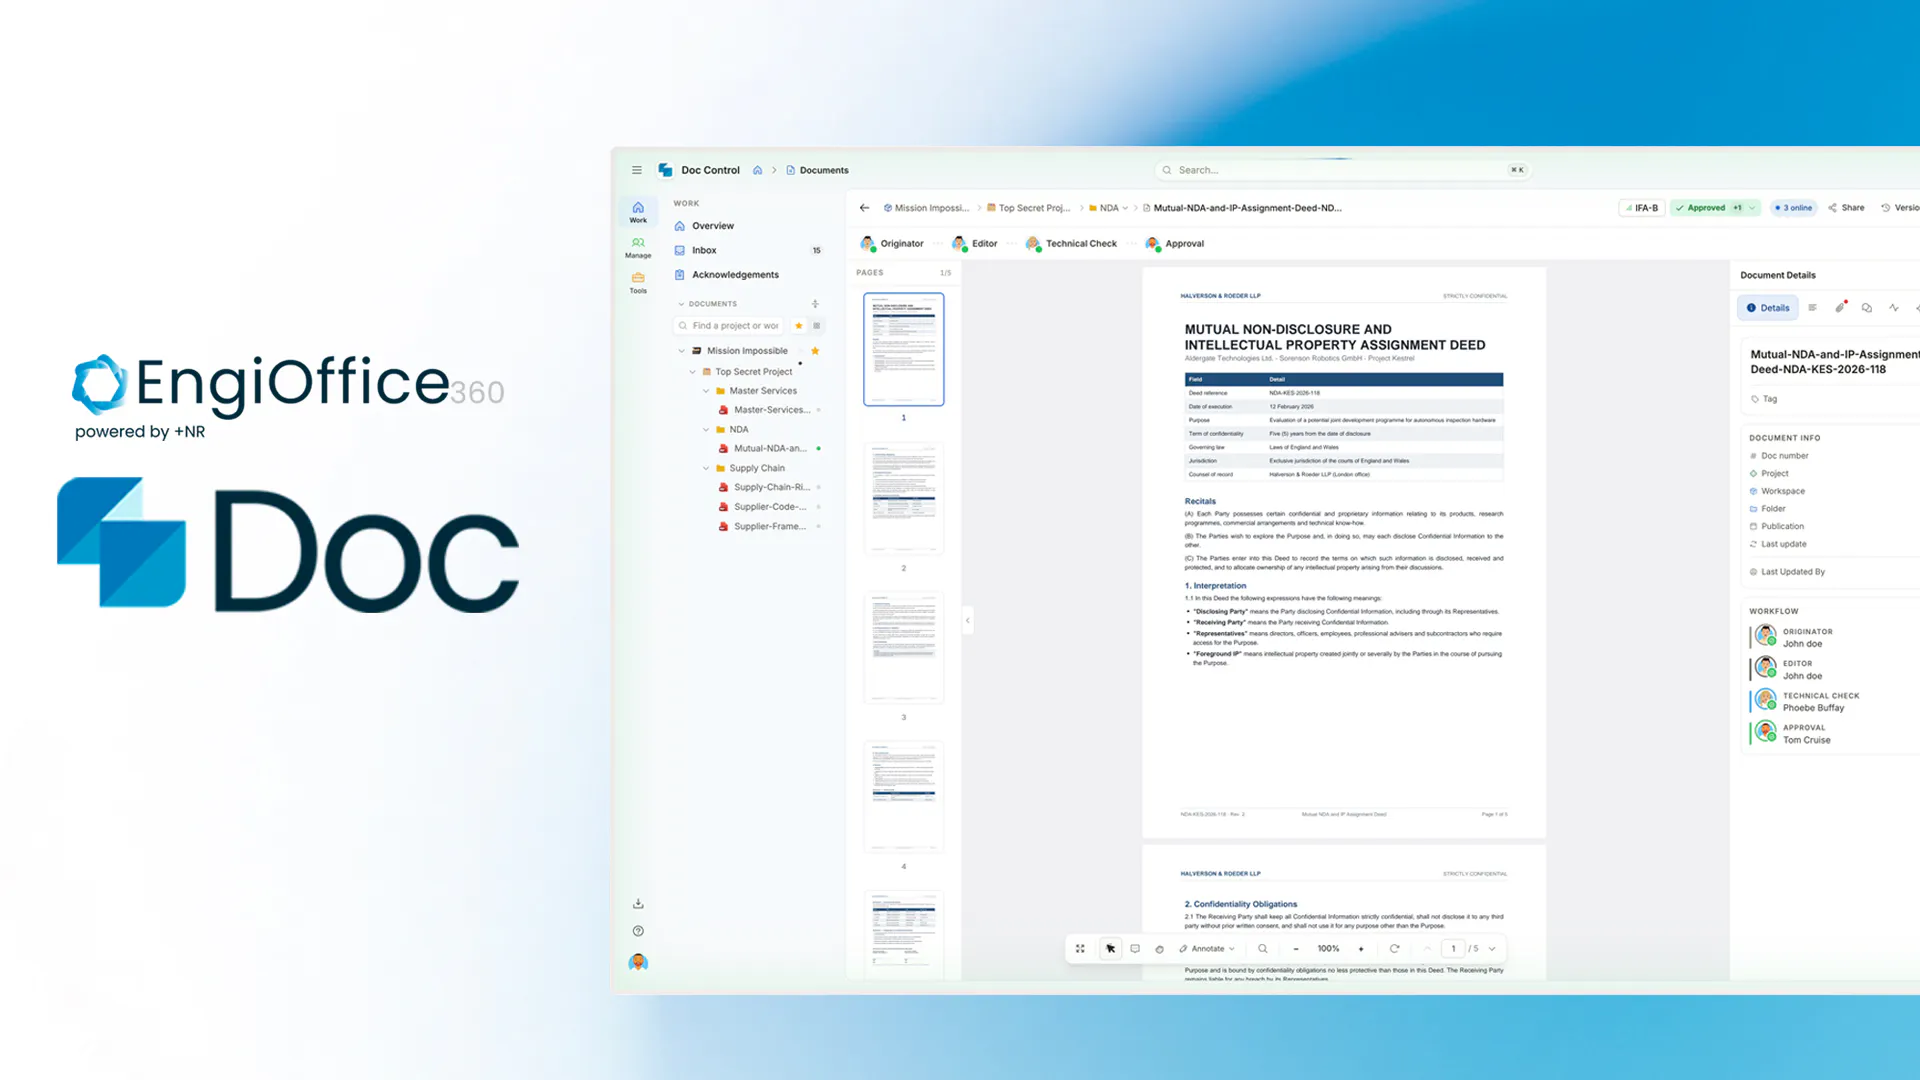Viewport: 1920px width, 1080px height.
Task: Open the Tools section in the sidebar
Action: click(638, 282)
